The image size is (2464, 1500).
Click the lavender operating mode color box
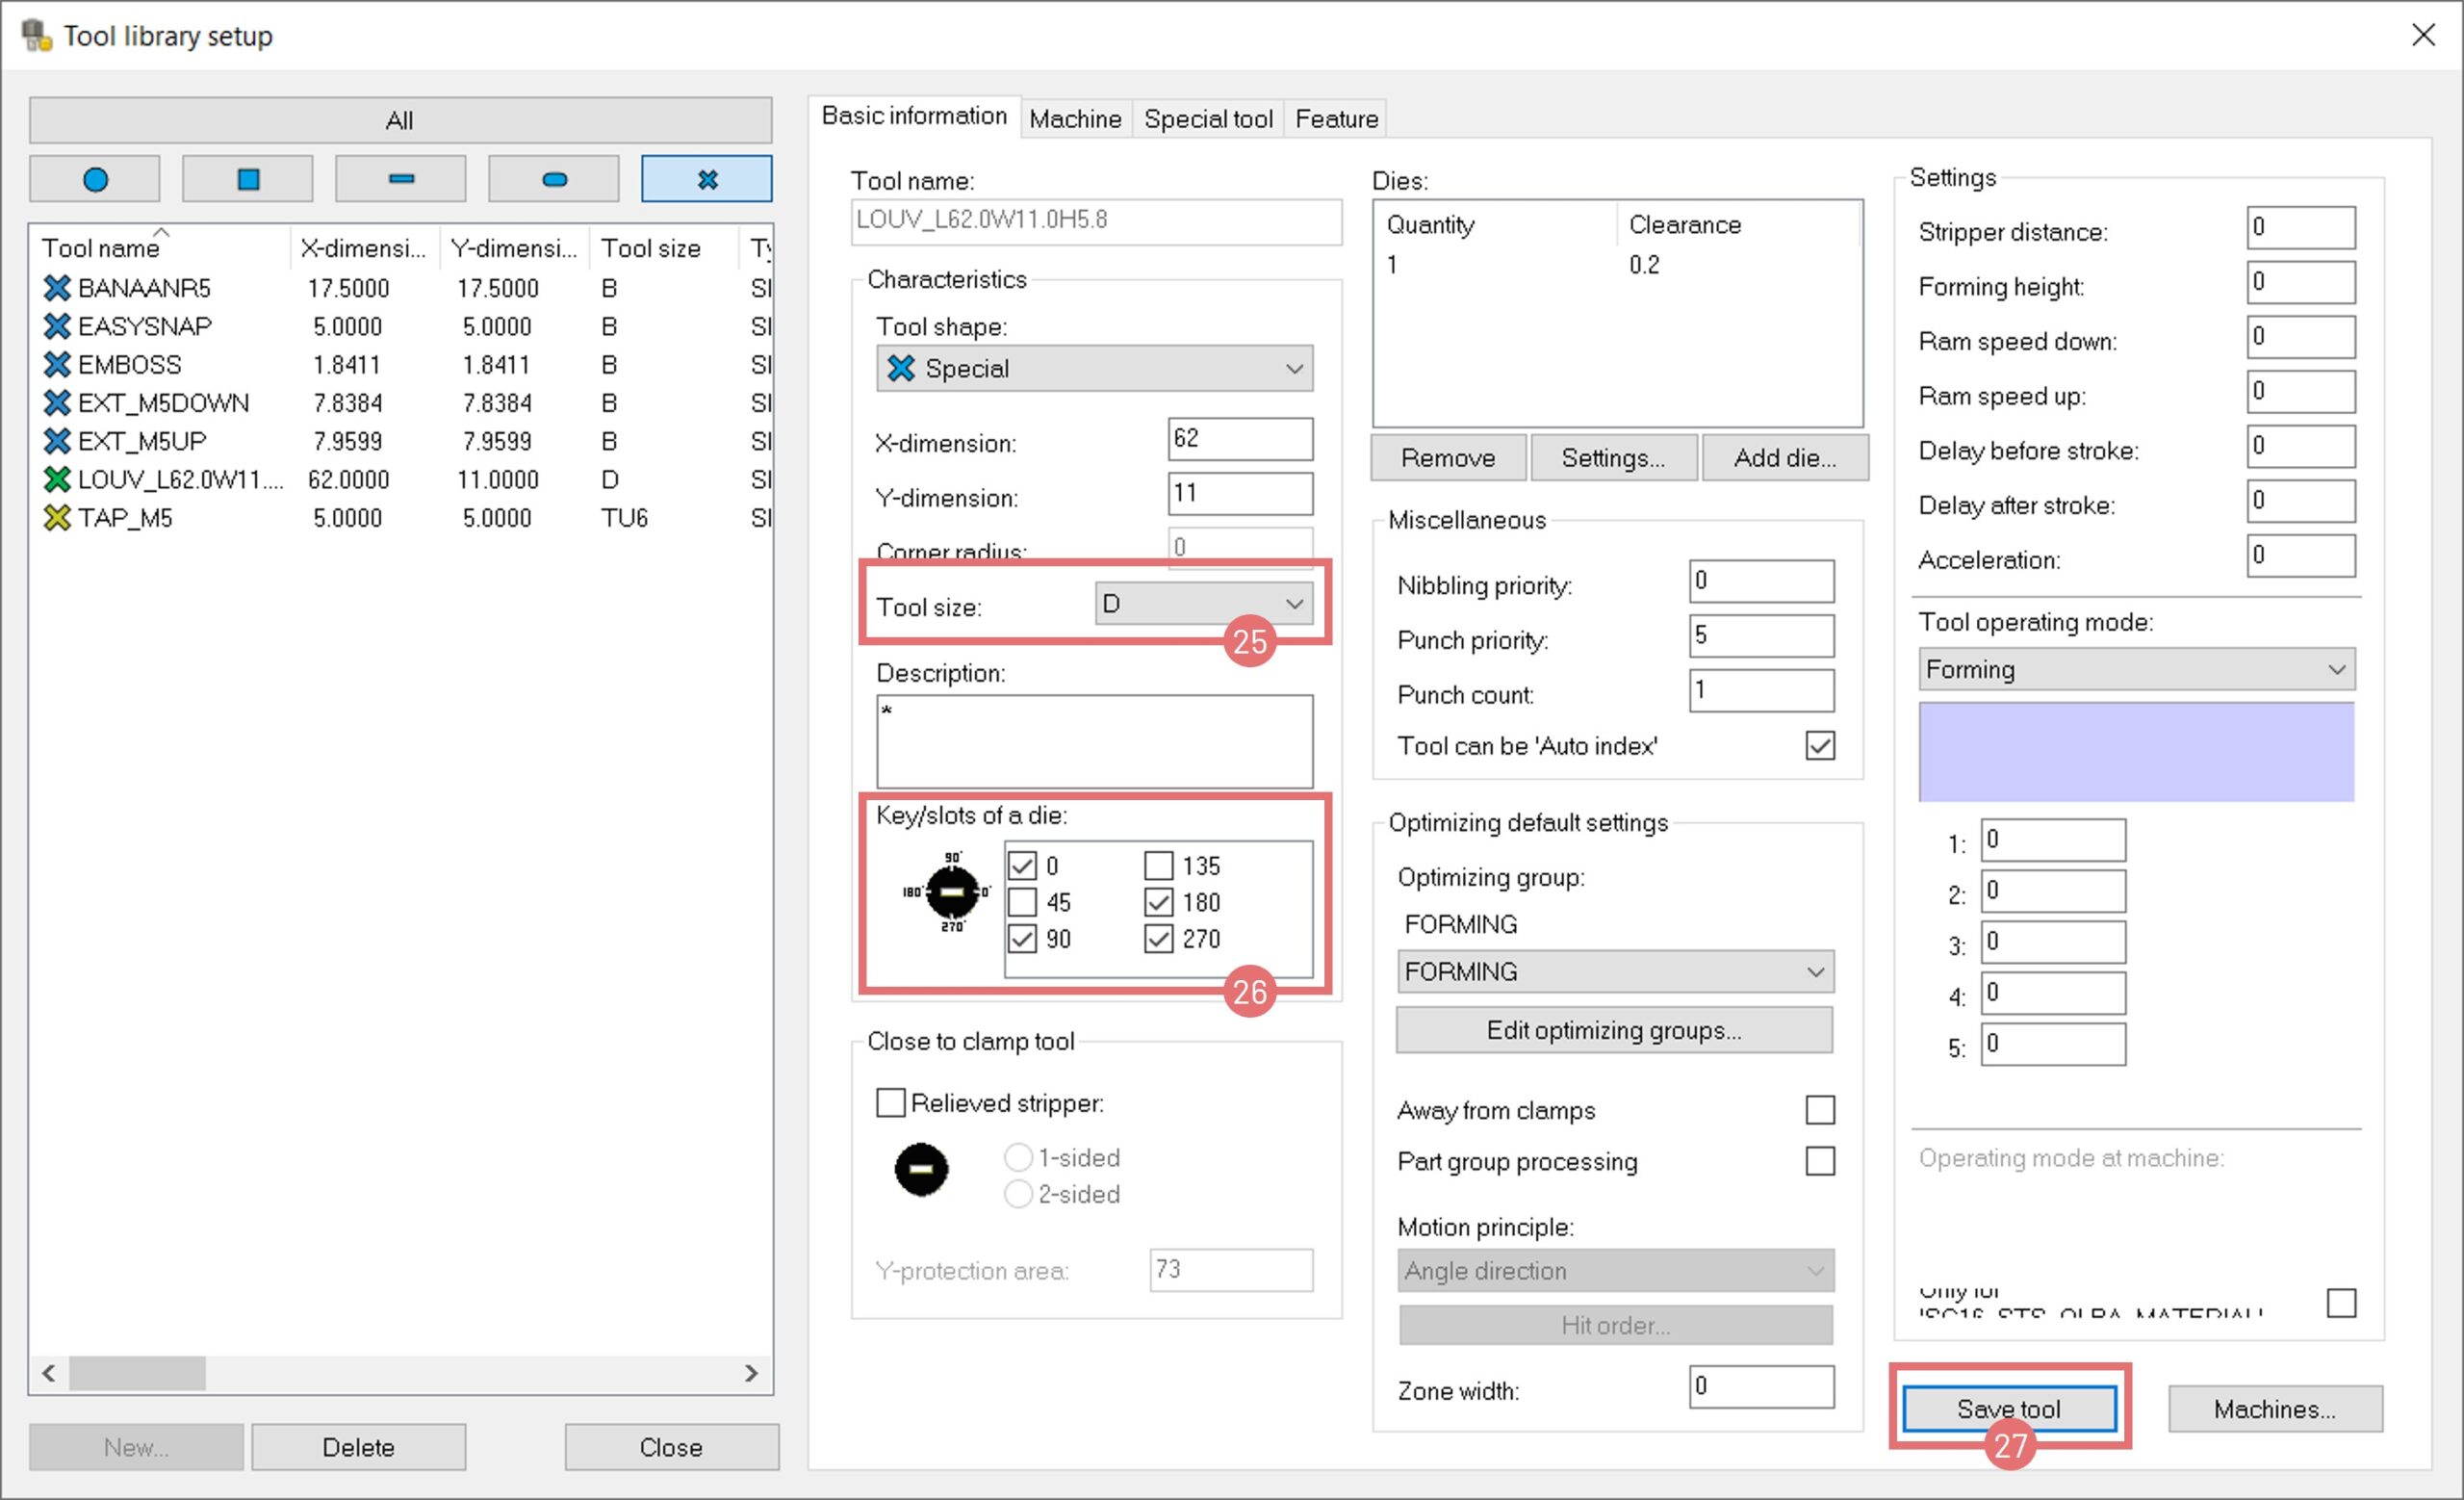point(2135,751)
